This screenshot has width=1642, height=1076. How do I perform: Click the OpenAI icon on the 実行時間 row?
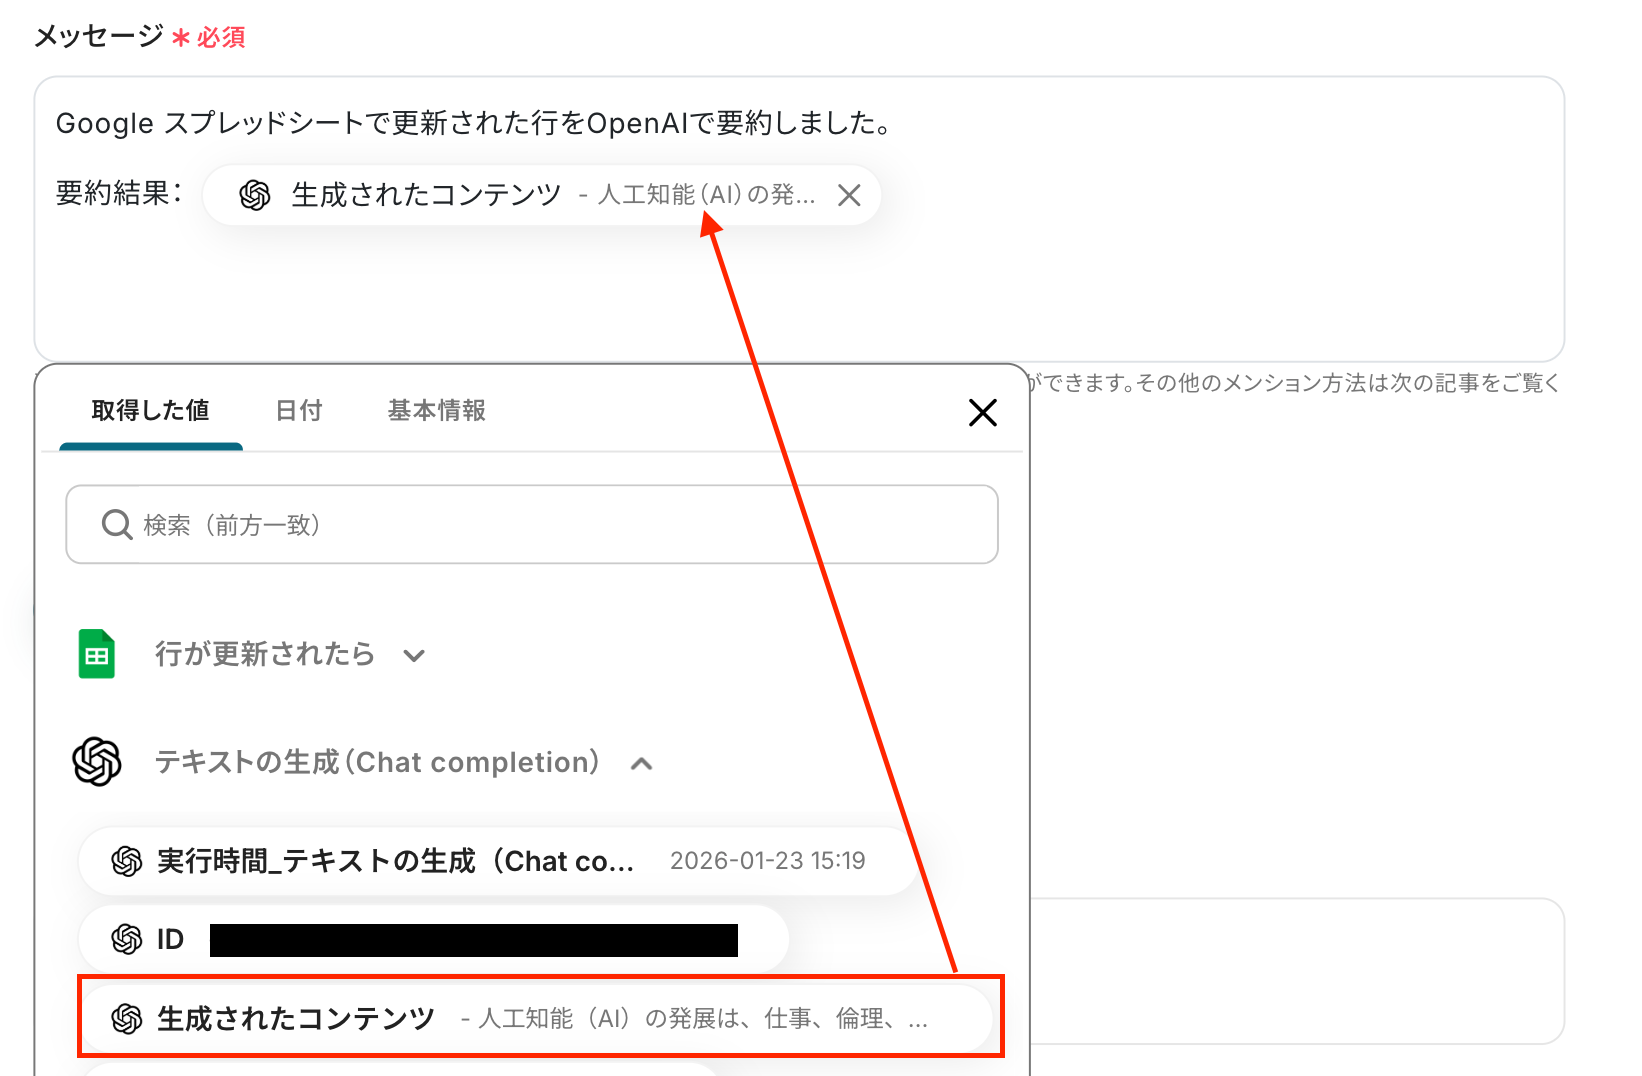(x=127, y=861)
